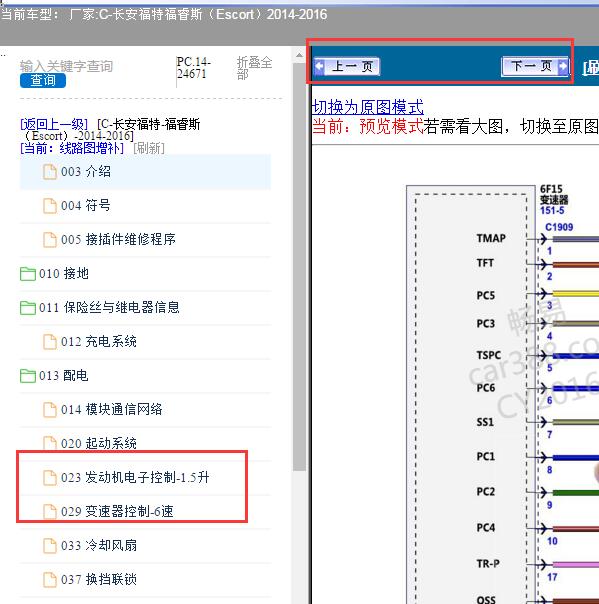The height and width of the screenshot is (604, 599).
Task: Click TR-P pin label in diagram
Action: [x=488, y=564]
